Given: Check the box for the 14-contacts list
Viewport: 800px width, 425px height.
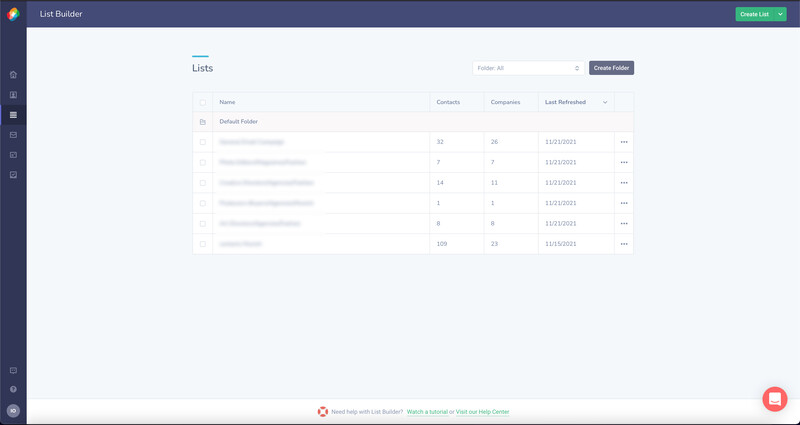Looking at the screenshot, I should point(203,183).
